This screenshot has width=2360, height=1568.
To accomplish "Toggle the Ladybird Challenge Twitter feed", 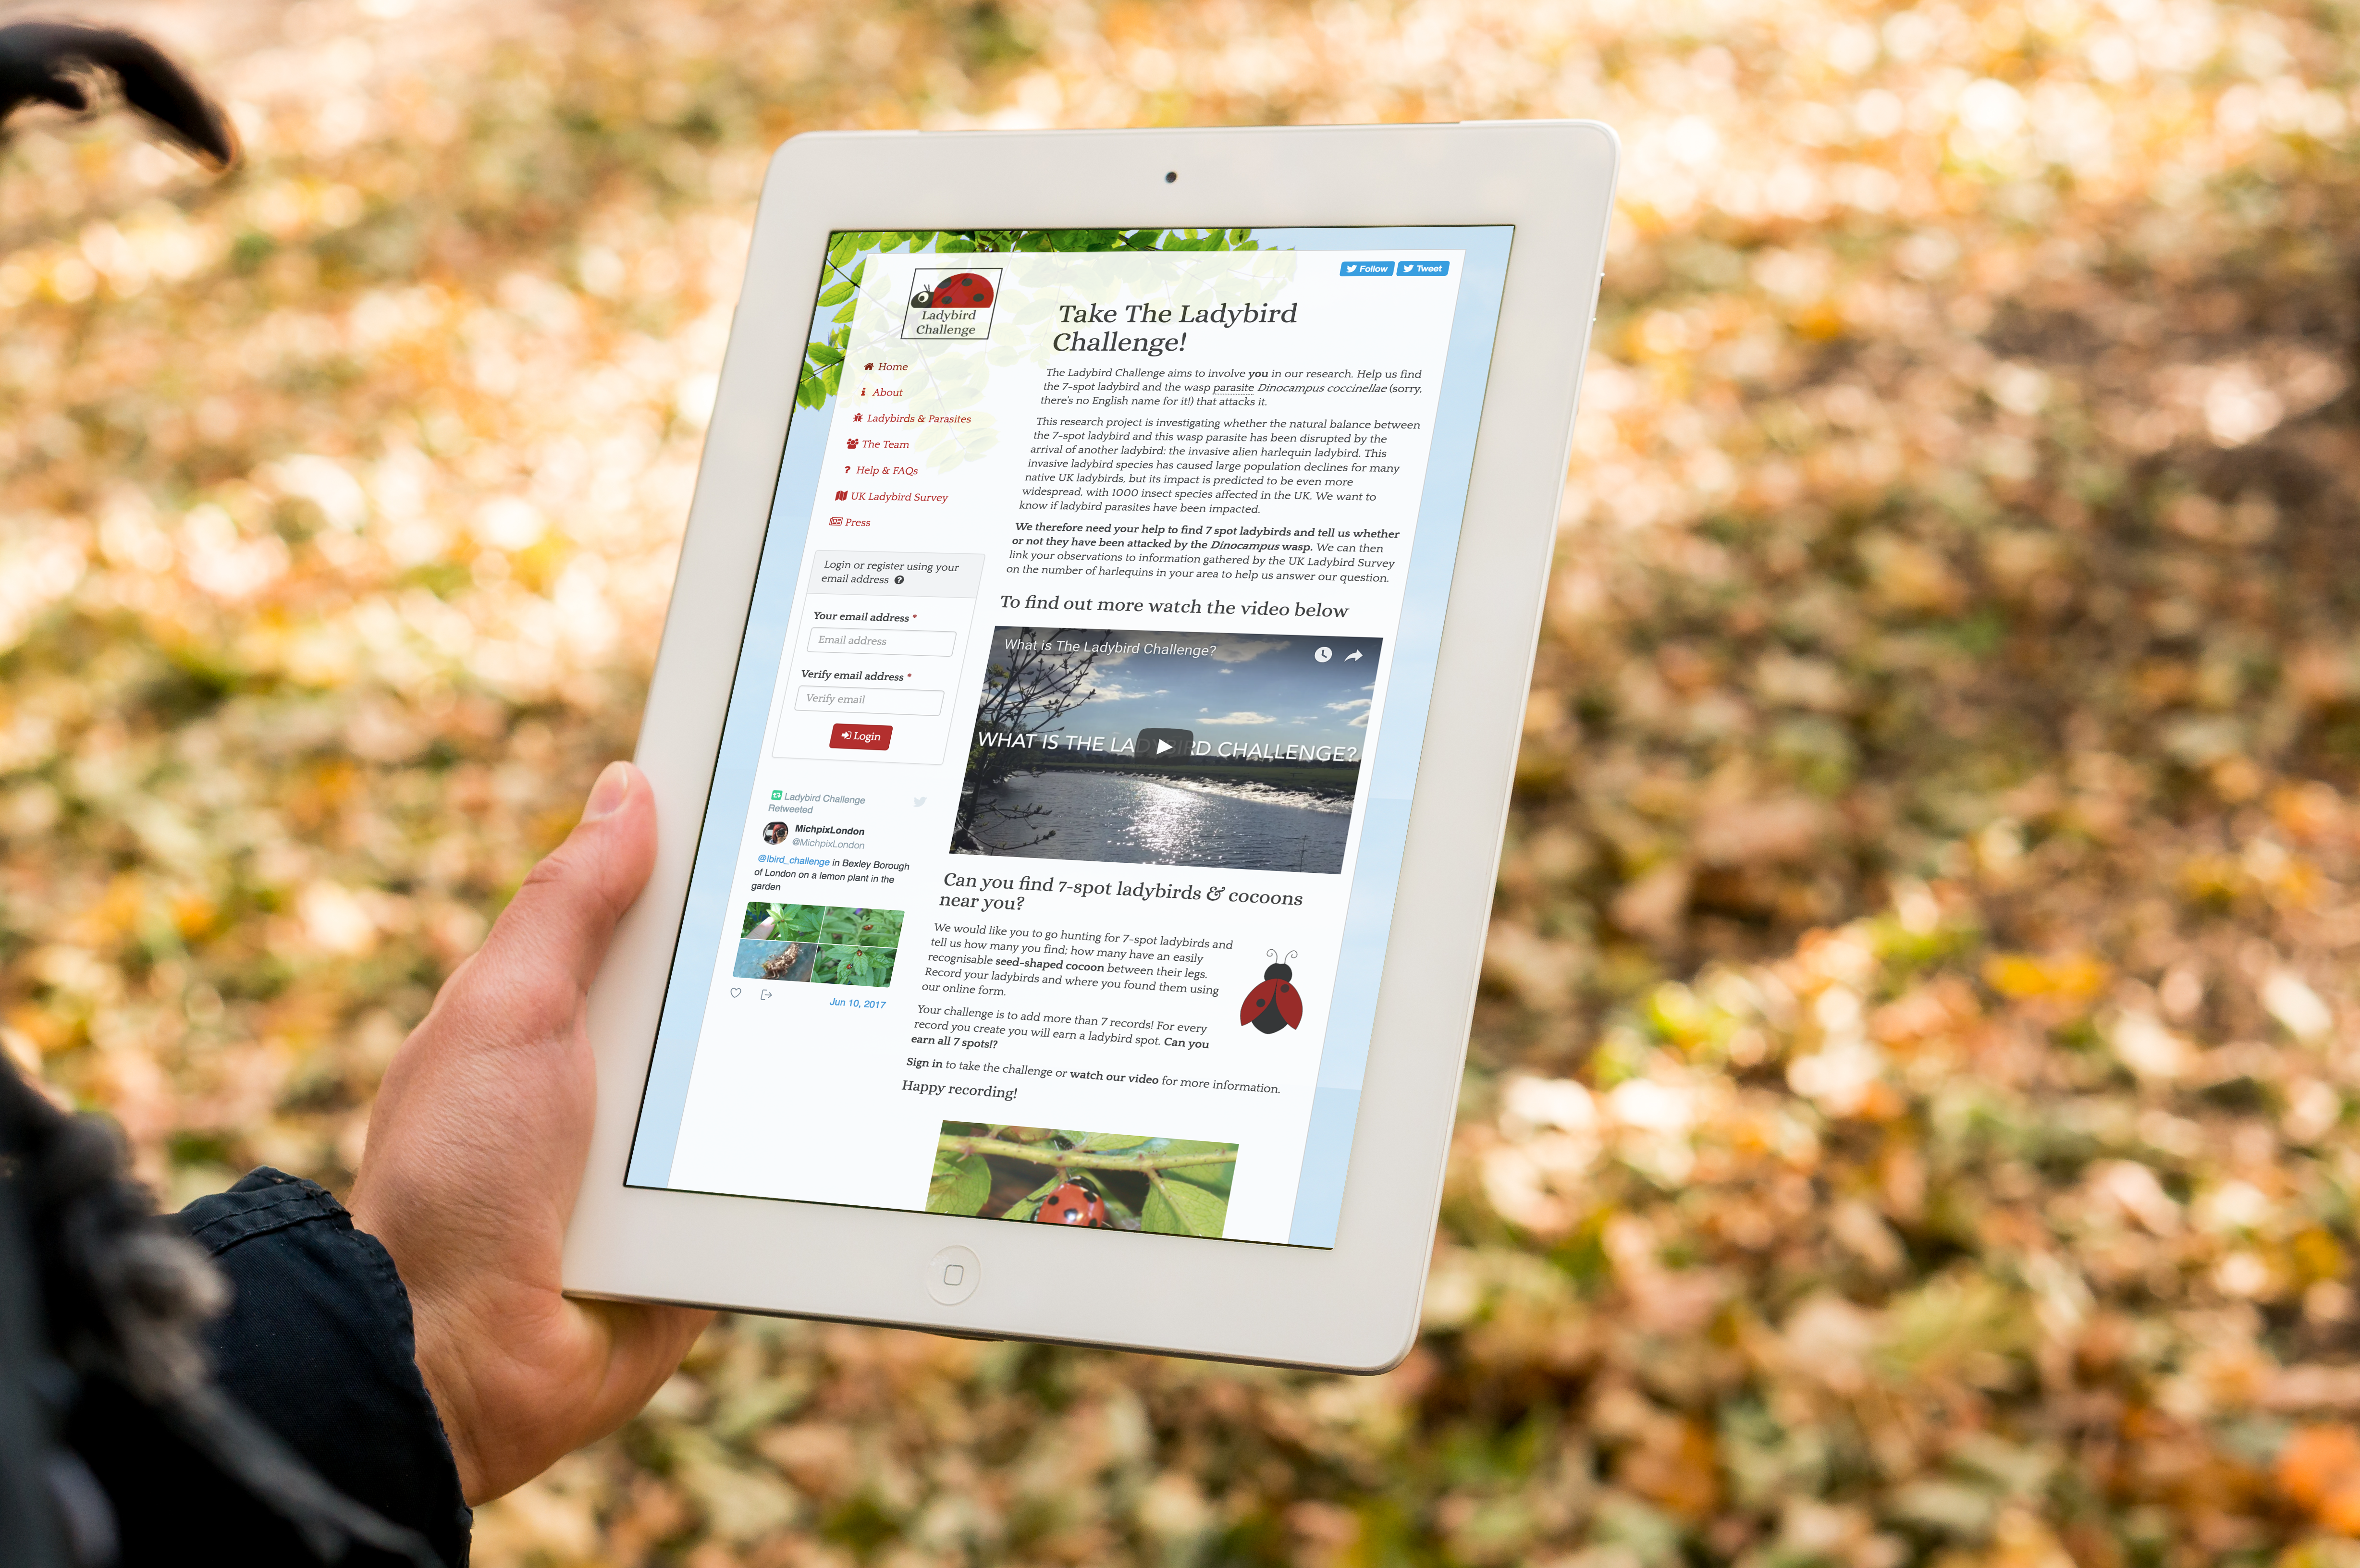I will pyautogui.click(x=927, y=801).
